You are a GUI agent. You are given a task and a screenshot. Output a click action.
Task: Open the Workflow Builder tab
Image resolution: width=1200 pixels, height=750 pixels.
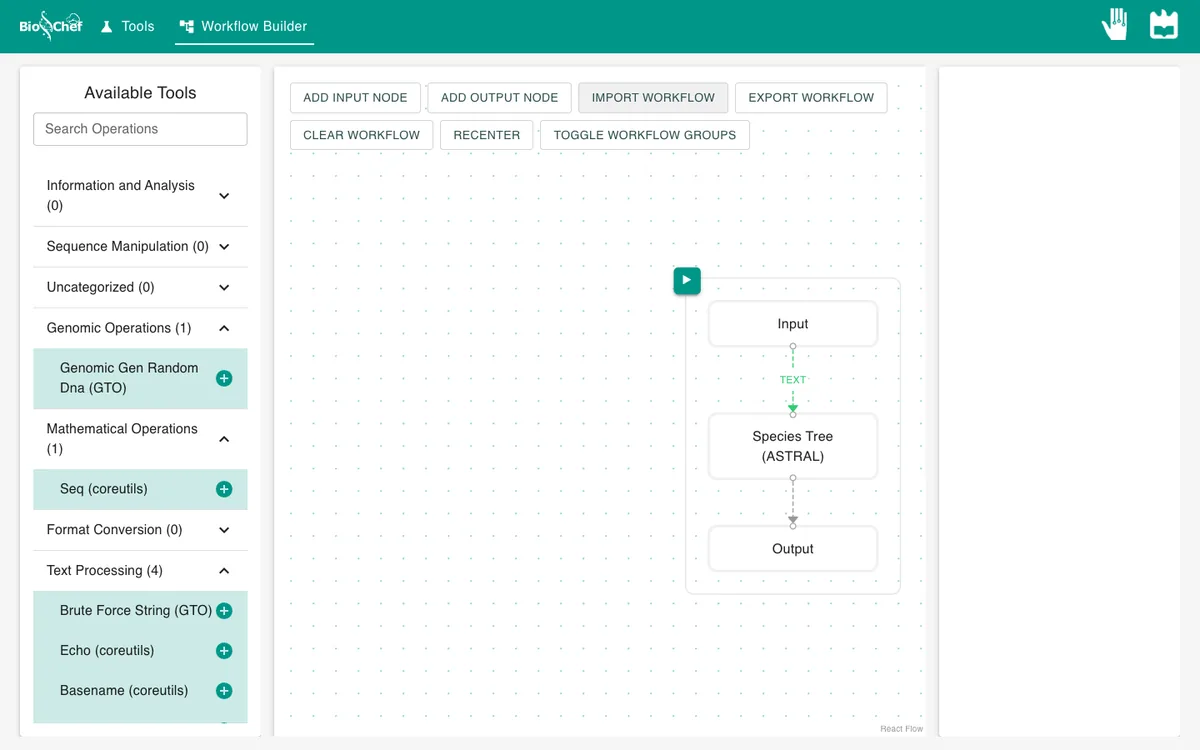coord(244,26)
